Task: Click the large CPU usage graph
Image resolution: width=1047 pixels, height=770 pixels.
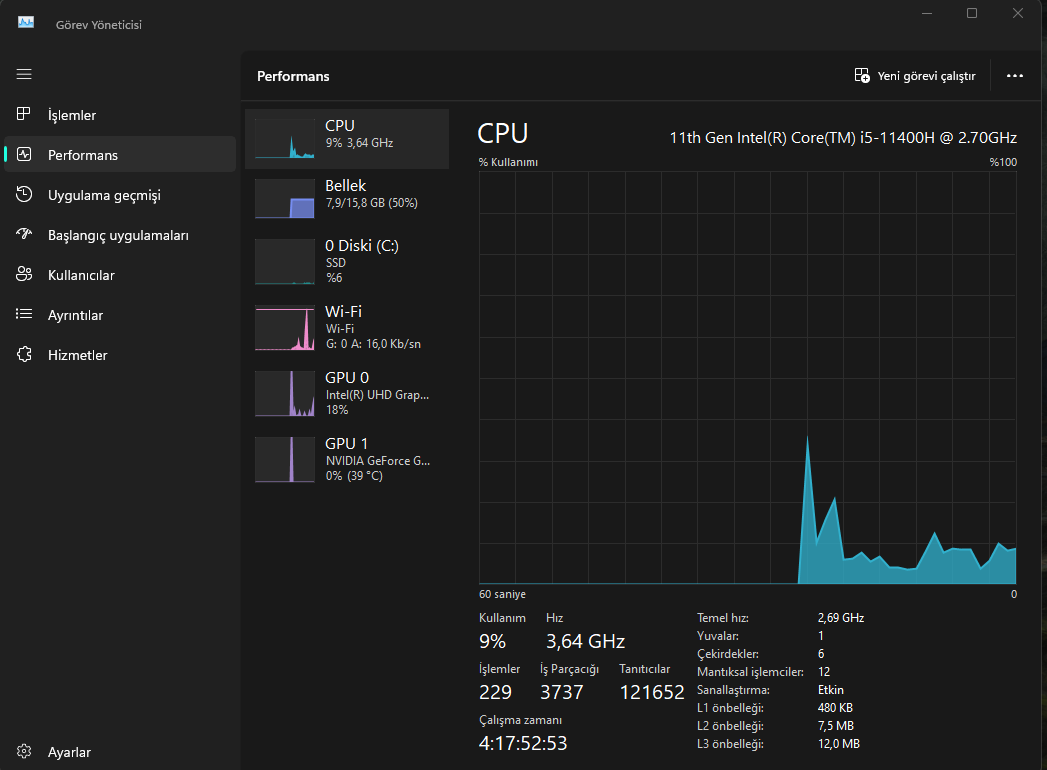Action: coord(748,377)
